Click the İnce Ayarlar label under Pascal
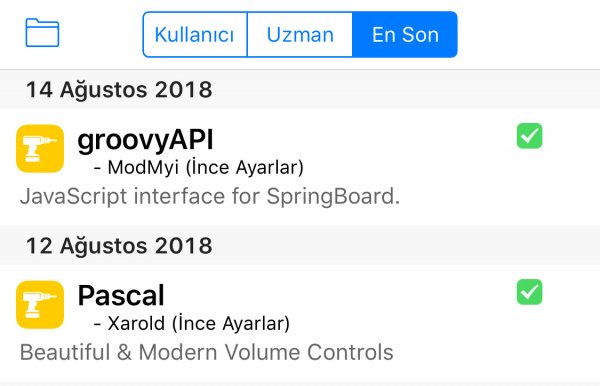 [x=231, y=324]
